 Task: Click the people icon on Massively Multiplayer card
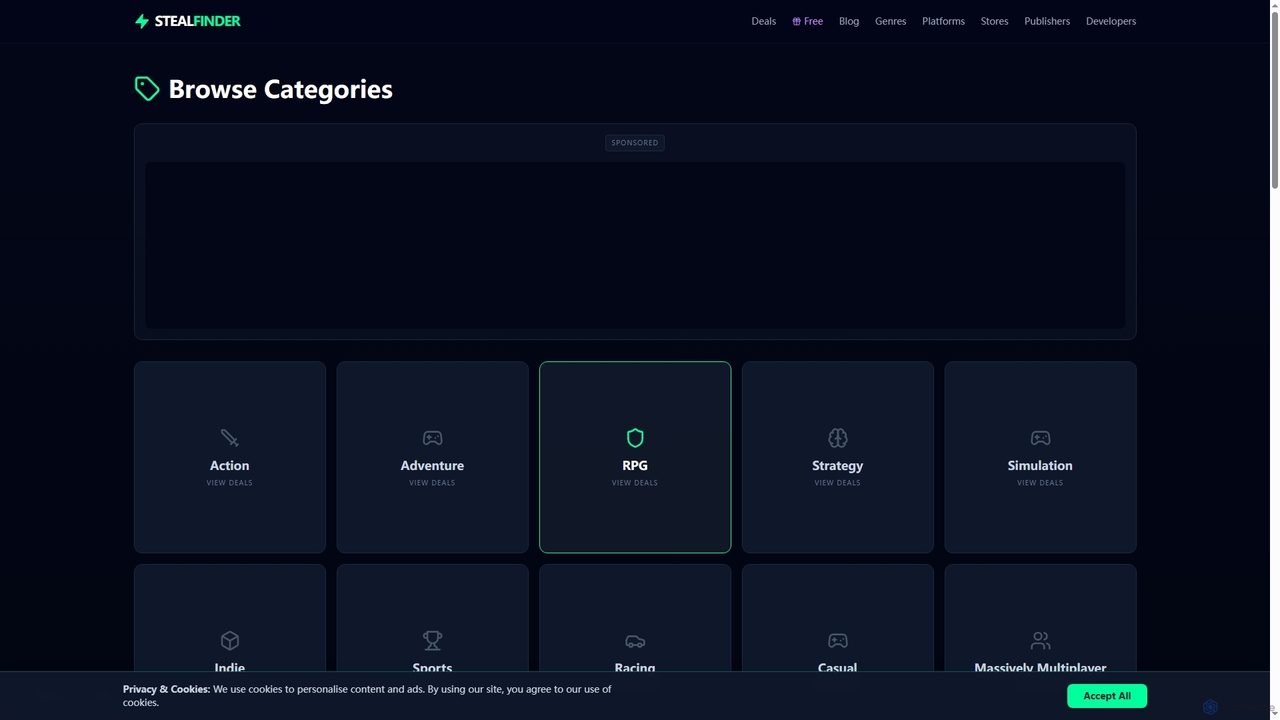(x=1040, y=640)
